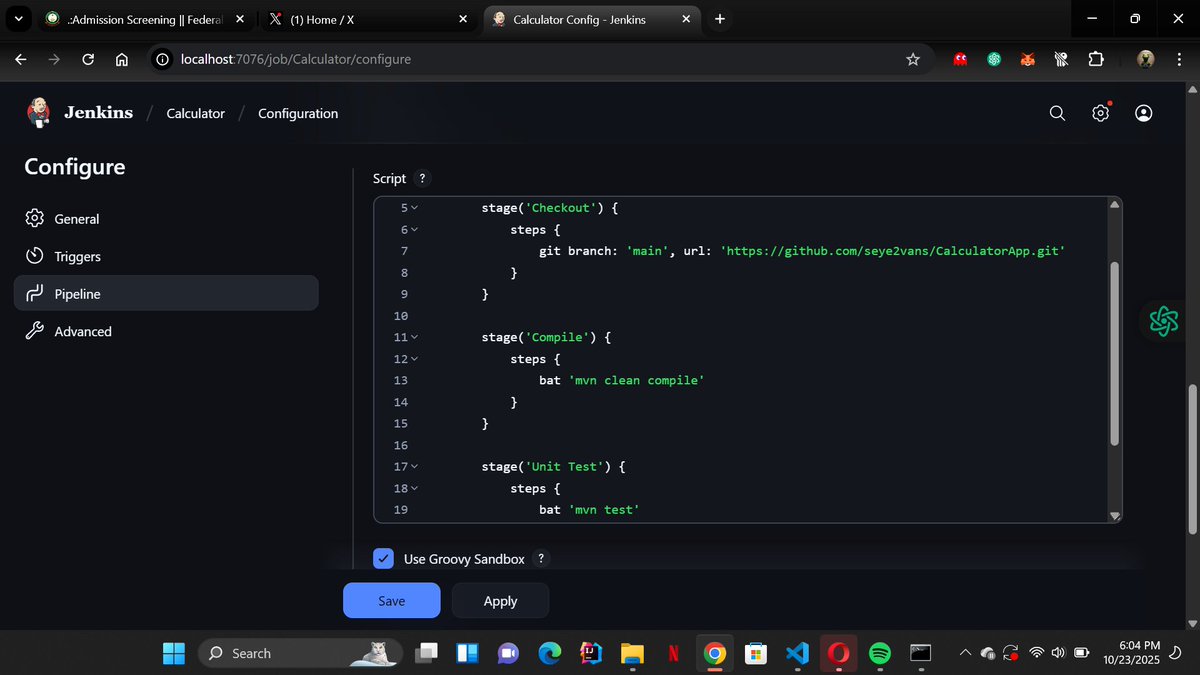Reload the Jenkins configuration page

[88, 59]
